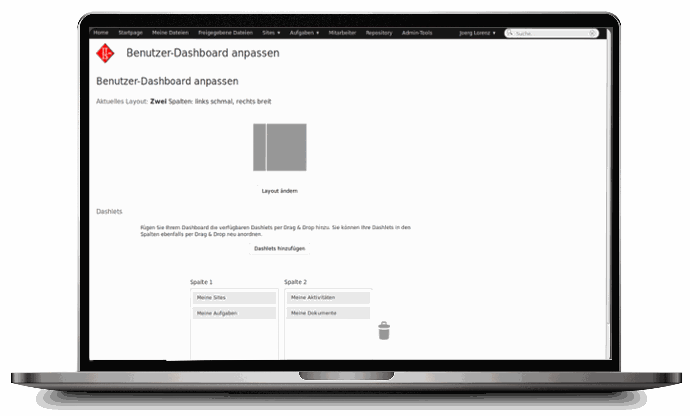Go to the Home menu item
This screenshot has height=416, width=690.
[100, 33]
